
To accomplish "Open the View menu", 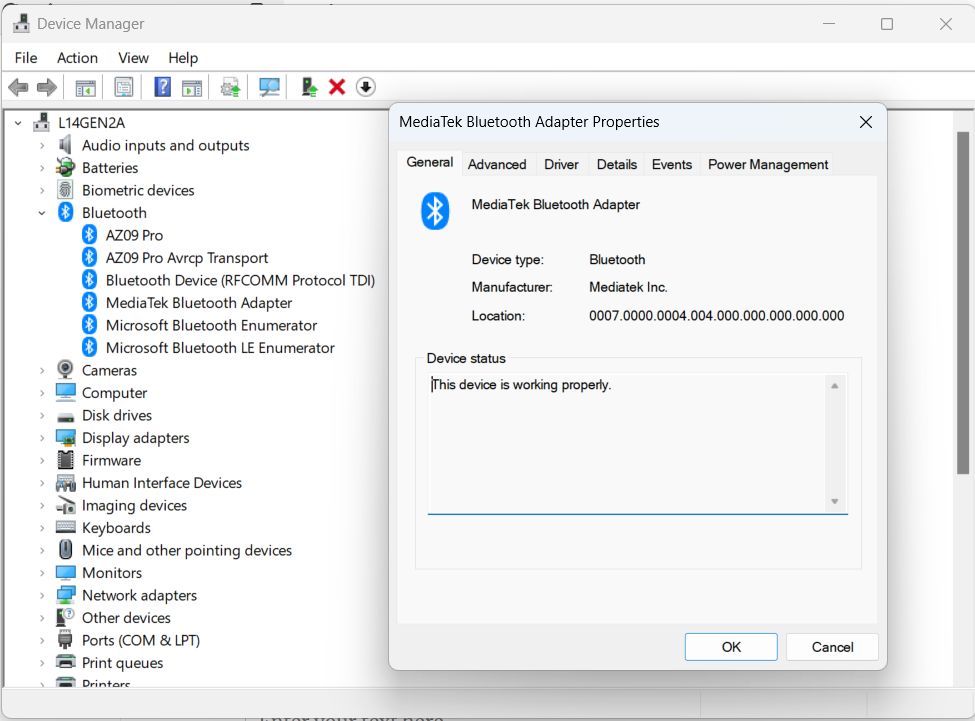I will tap(133, 58).
